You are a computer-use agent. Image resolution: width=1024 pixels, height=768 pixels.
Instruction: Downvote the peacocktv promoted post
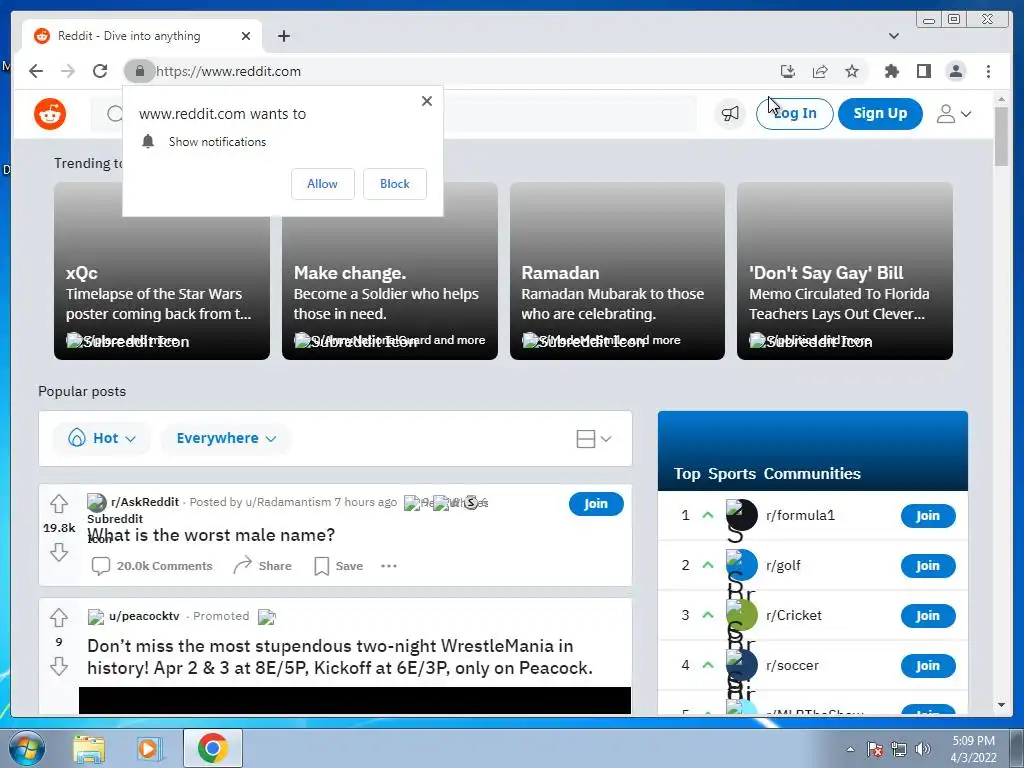pos(59,666)
